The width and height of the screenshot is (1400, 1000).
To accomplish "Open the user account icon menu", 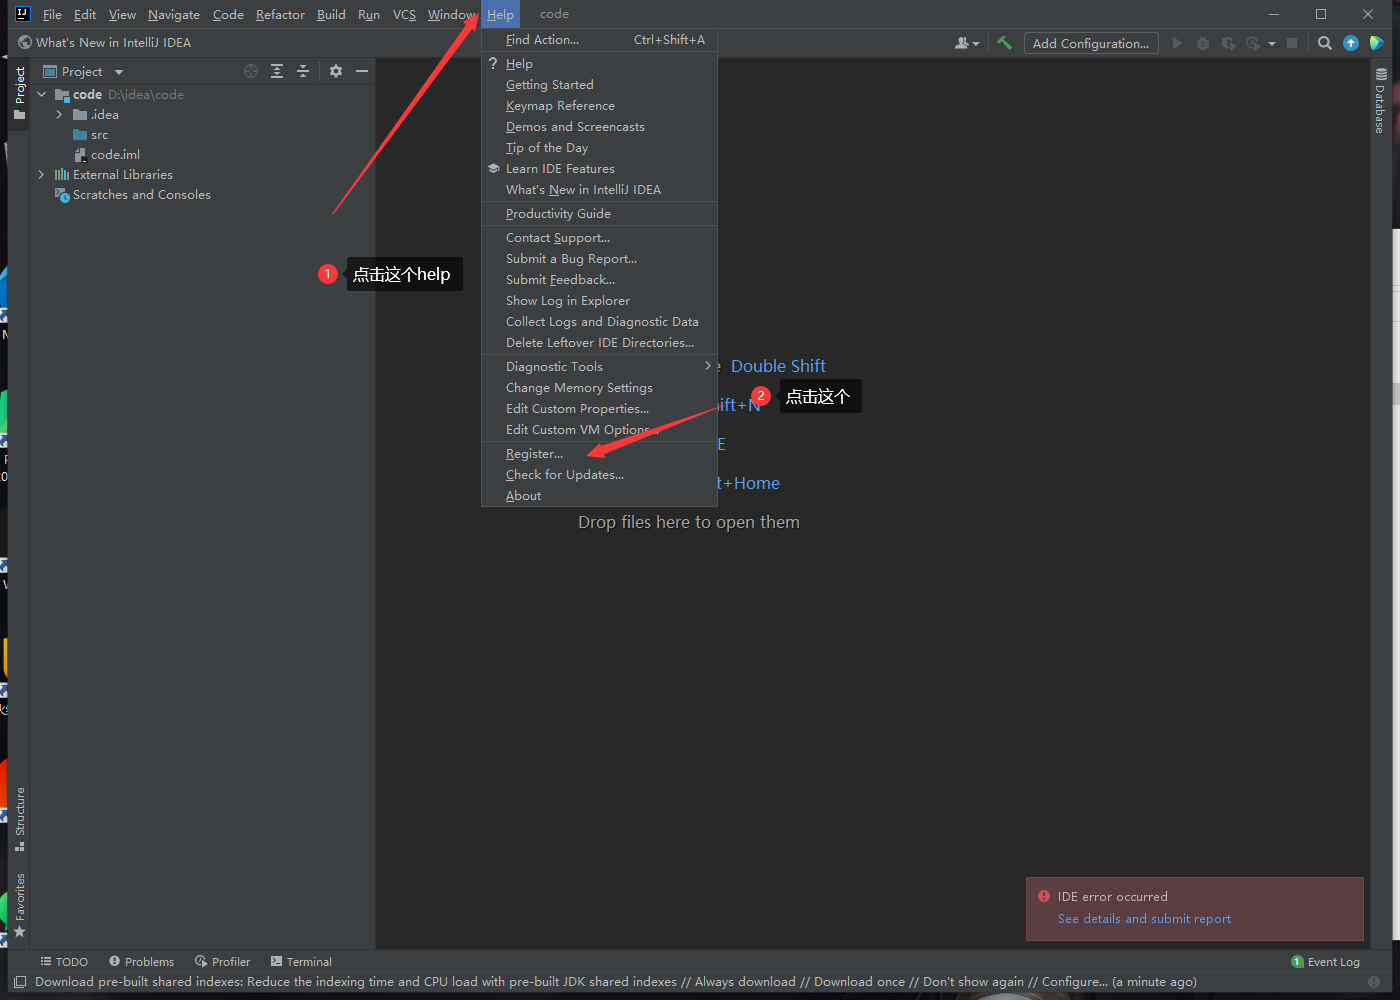I will (x=966, y=43).
